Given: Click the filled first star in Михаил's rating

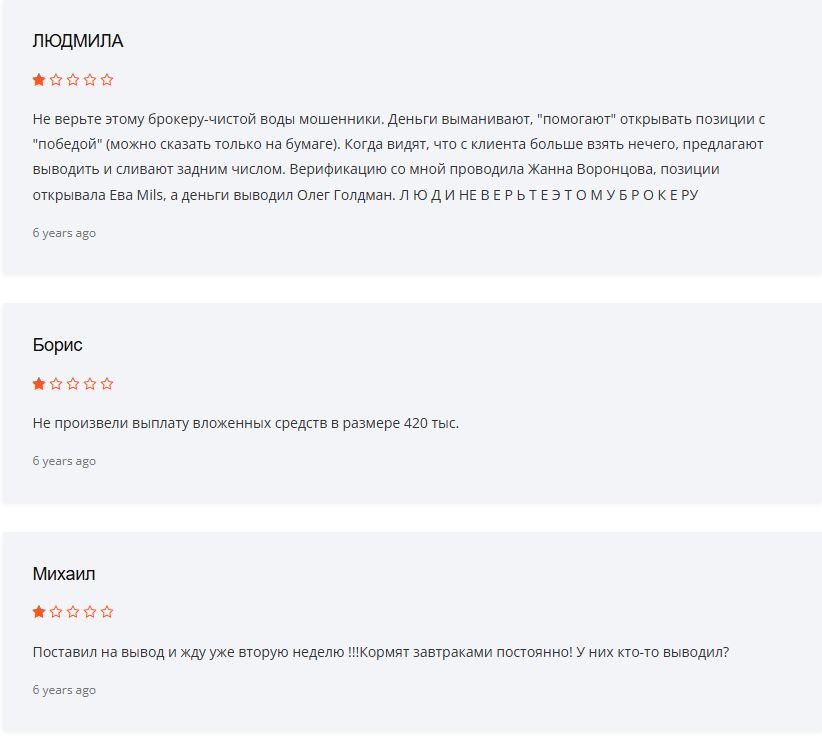Looking at the screenshot, I should coord(39,612).
